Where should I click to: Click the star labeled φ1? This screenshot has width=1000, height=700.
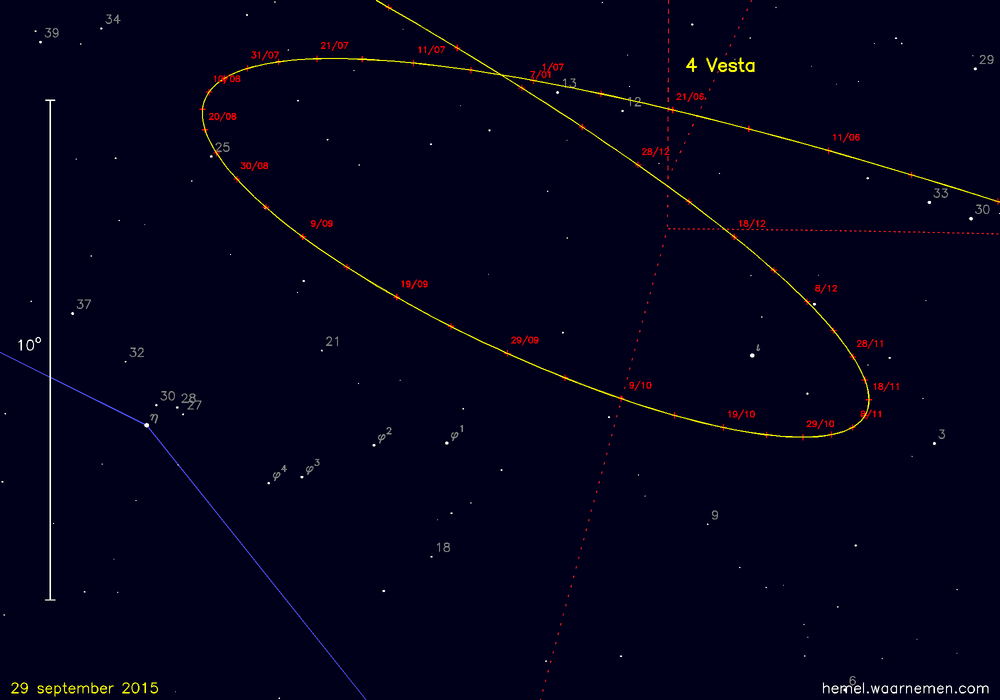(x=447, y=442)
